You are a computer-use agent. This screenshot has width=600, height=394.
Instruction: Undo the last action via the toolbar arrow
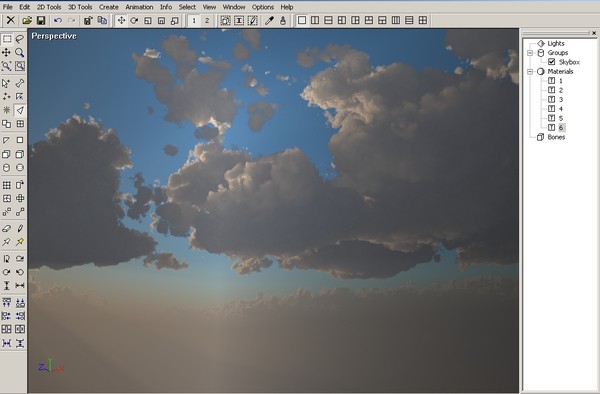[x=57, y=20]
